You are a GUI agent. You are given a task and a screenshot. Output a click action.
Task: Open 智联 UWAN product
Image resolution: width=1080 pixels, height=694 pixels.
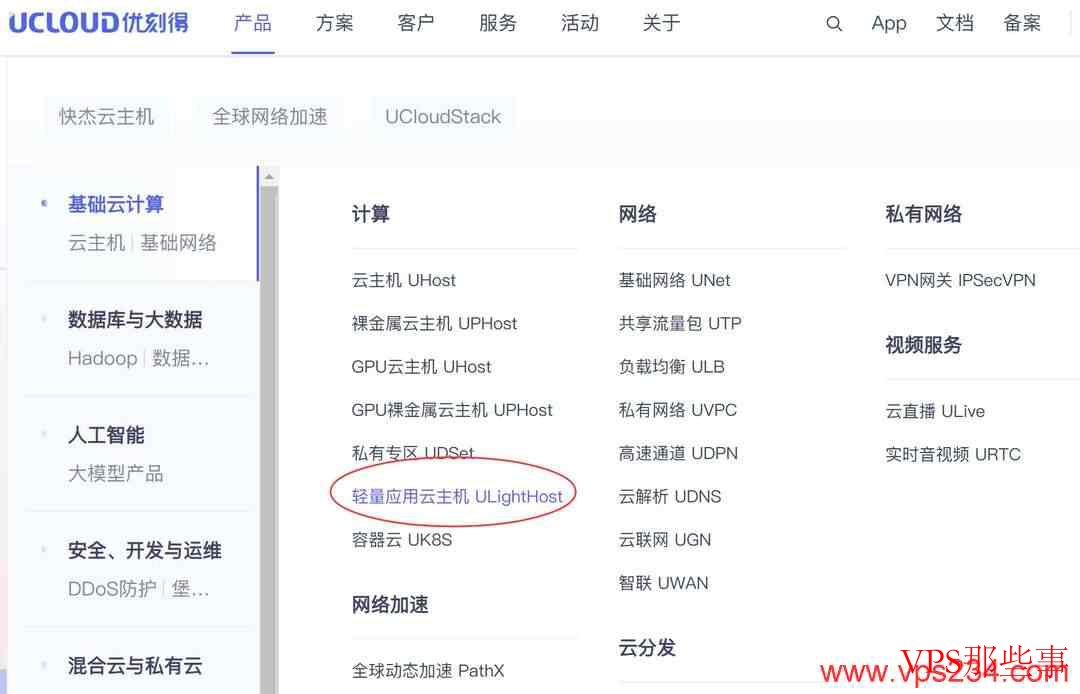pyautogui.click(x=663, y=583)
